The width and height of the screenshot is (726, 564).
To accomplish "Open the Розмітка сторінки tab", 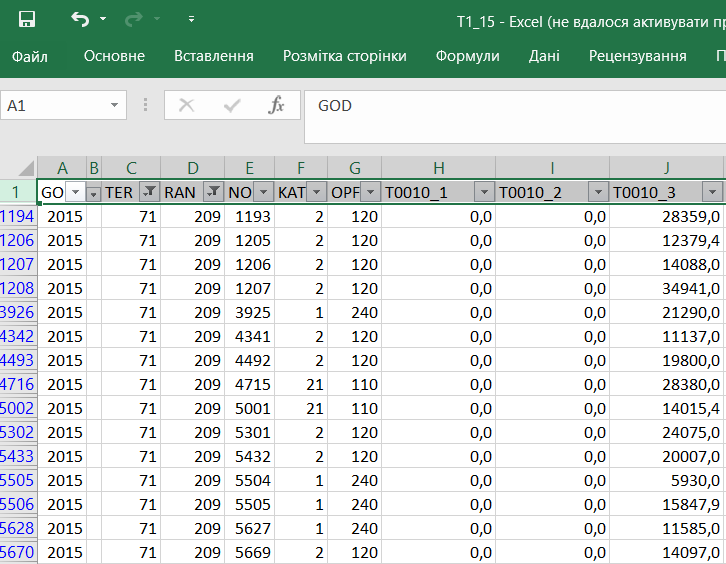I will (344, 56).
